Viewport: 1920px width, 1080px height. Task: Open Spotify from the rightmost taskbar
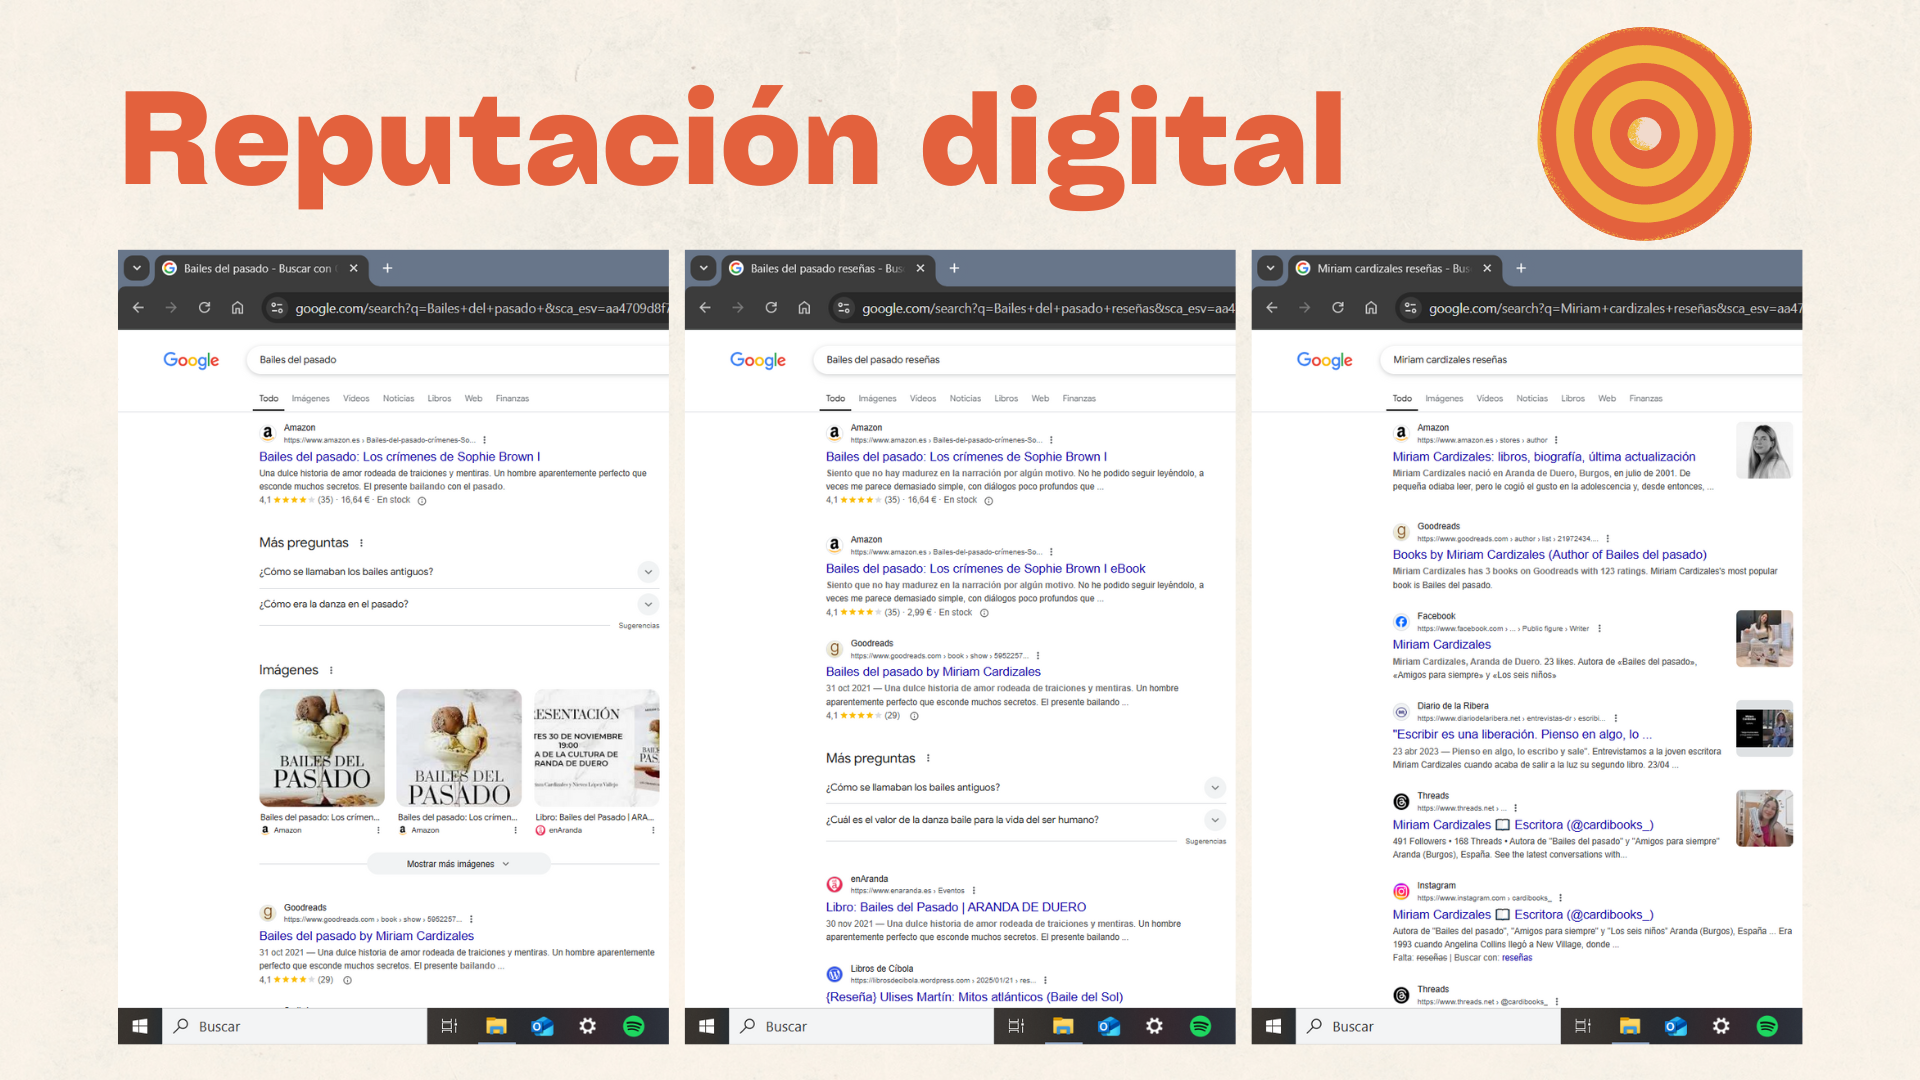(1767, 1026)
